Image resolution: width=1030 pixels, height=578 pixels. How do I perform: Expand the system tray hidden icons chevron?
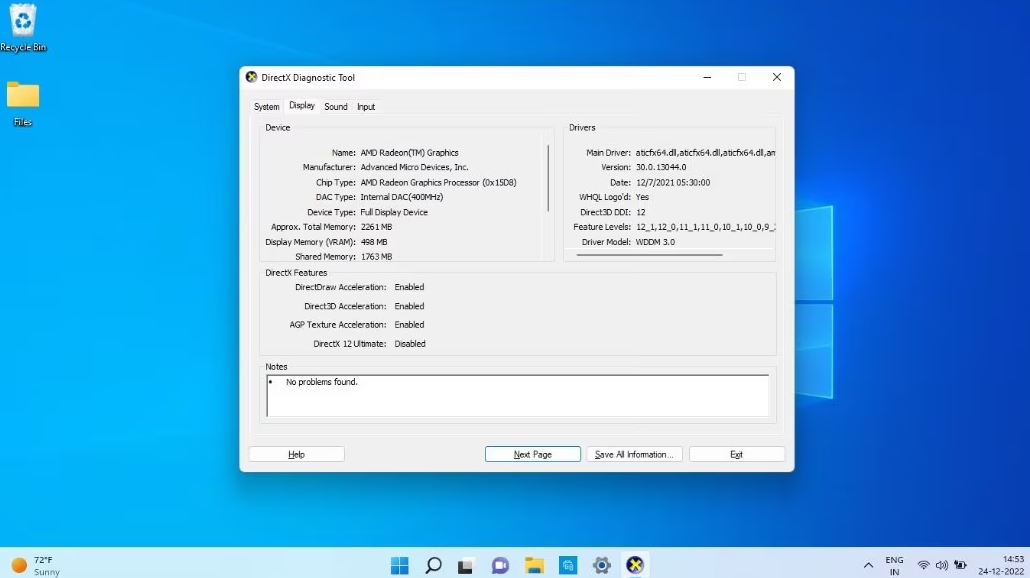pyautogui.click(x=868, y=566)
